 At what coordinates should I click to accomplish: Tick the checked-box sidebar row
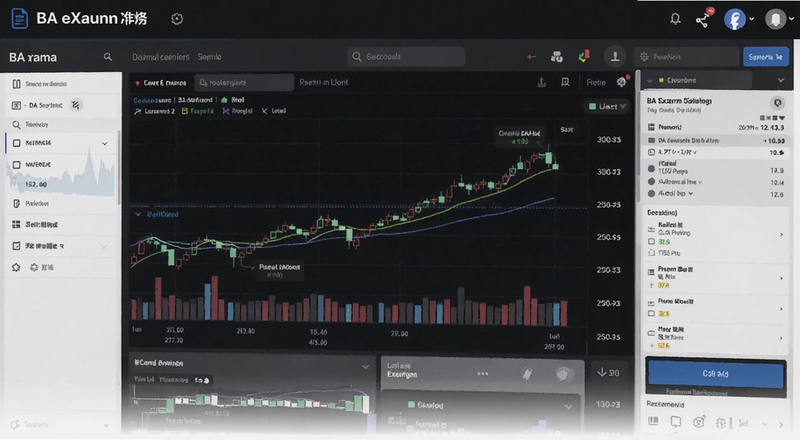tap(61, 246)
